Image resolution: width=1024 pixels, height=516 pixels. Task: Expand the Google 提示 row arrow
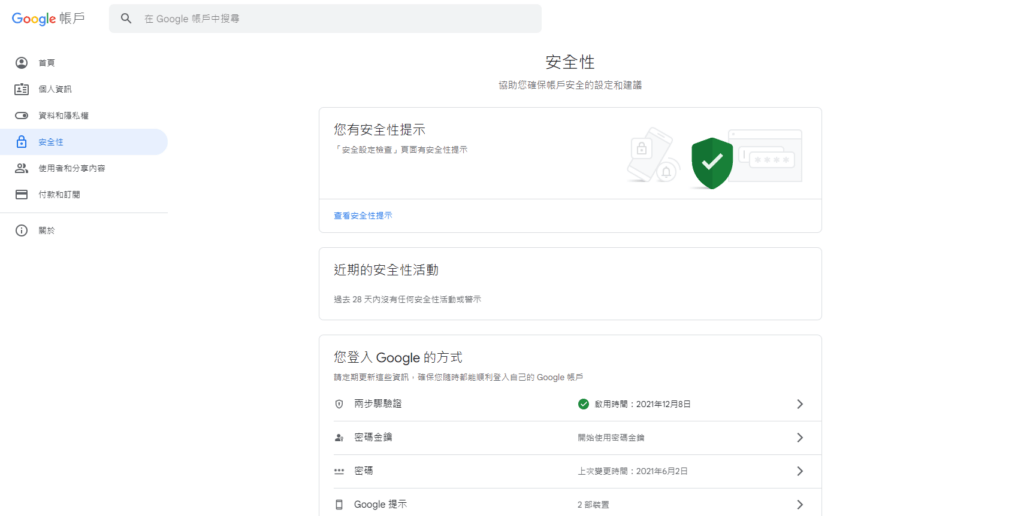tap(799, 504)
